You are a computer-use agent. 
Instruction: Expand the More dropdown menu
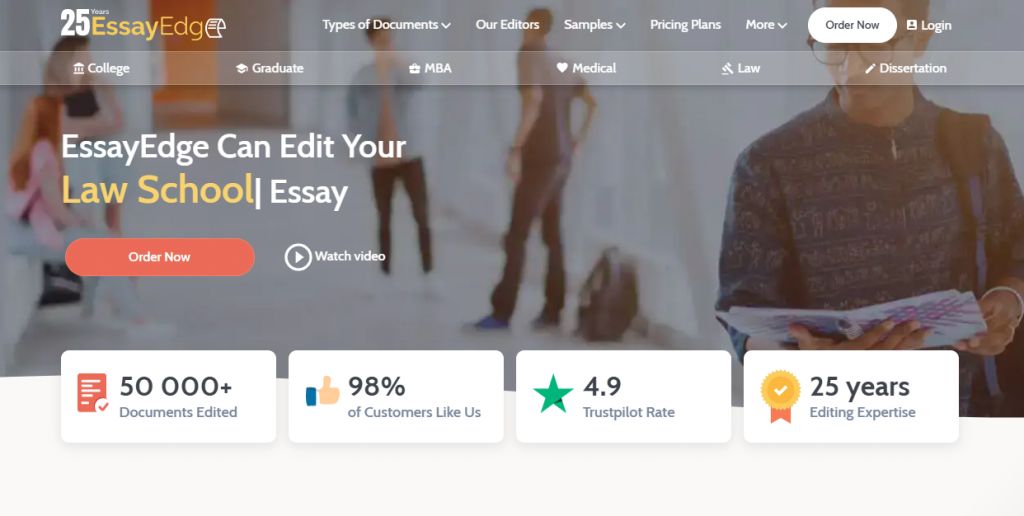click(766, 25)
